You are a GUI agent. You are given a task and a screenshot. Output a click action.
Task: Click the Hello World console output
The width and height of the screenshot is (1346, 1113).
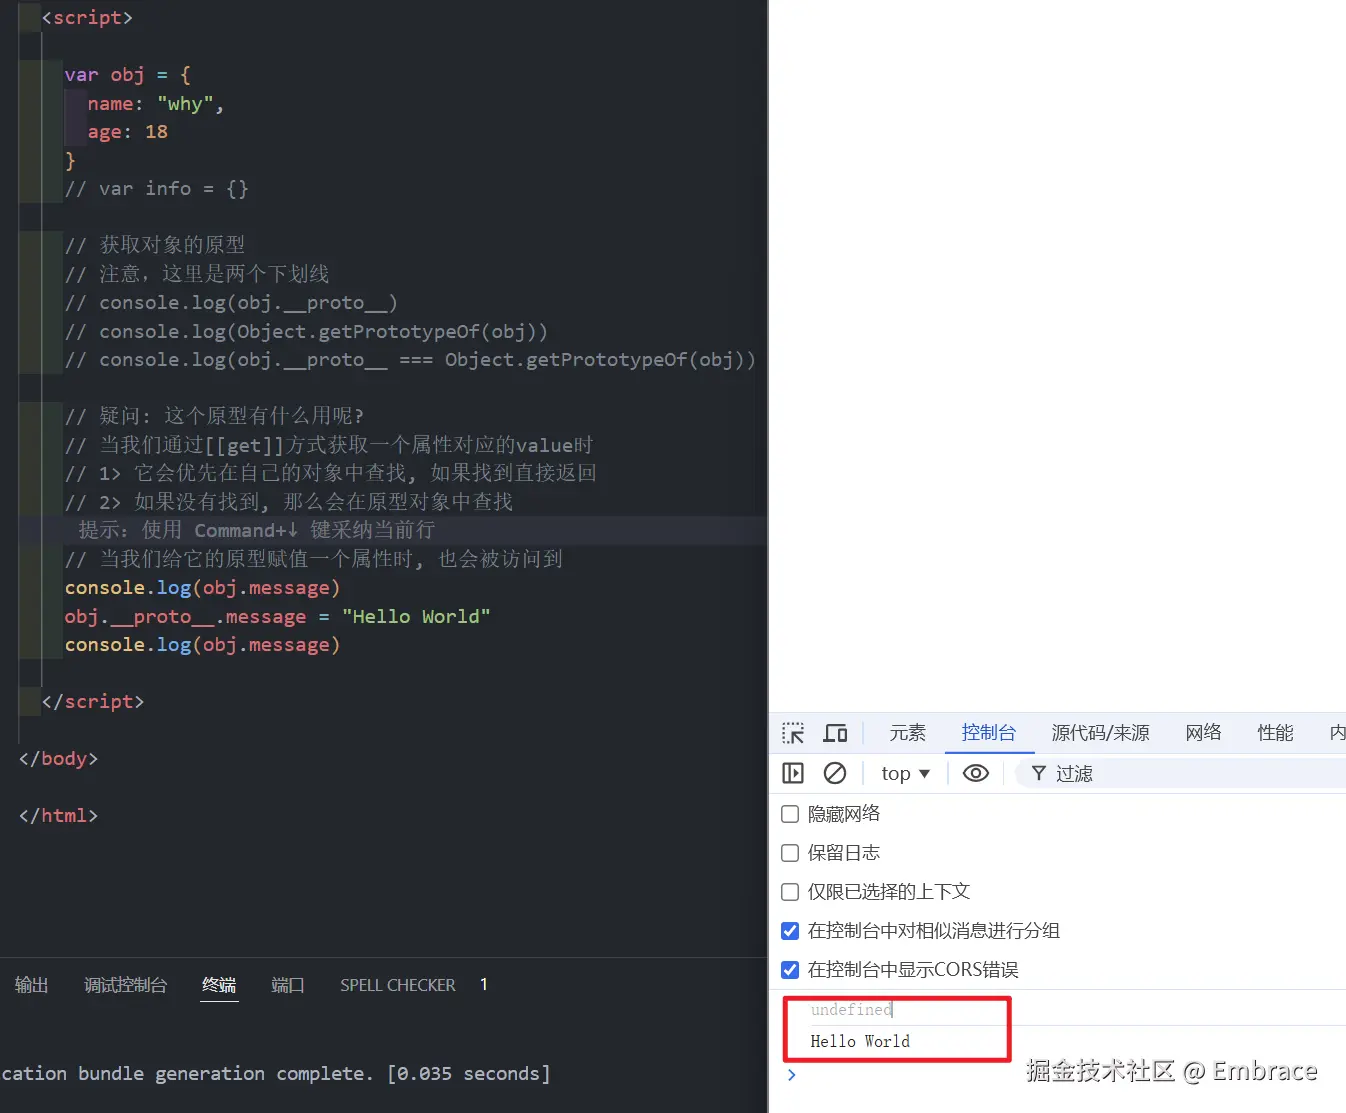tap(860, 1042)
